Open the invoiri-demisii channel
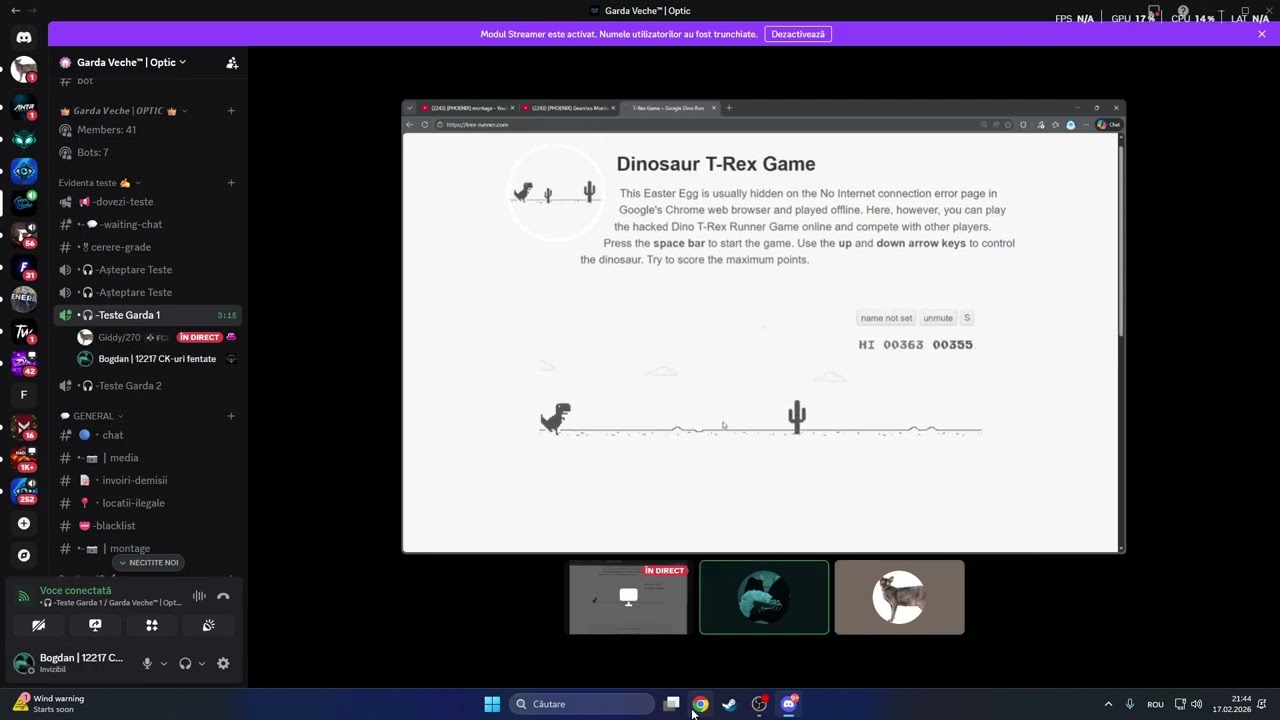Image resolution: width=1280 pixels, height=720 pixels. click(x=147, y=480)
